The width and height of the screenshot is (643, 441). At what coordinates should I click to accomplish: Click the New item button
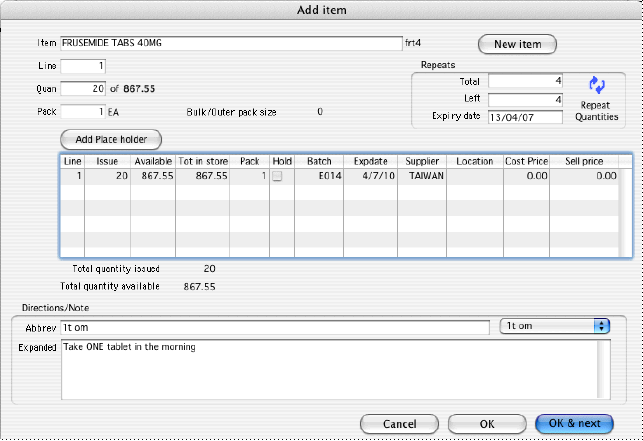tap(517, 44)
